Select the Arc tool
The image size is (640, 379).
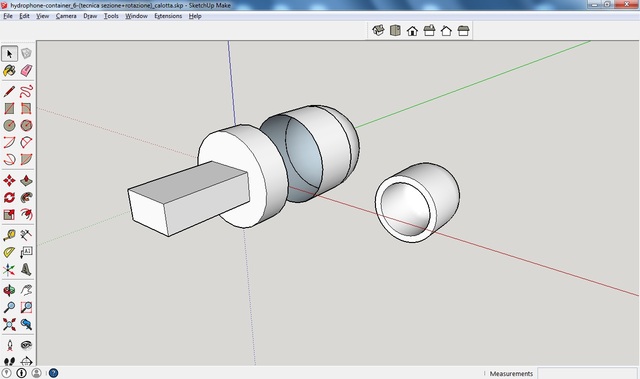tap(9, 142)
